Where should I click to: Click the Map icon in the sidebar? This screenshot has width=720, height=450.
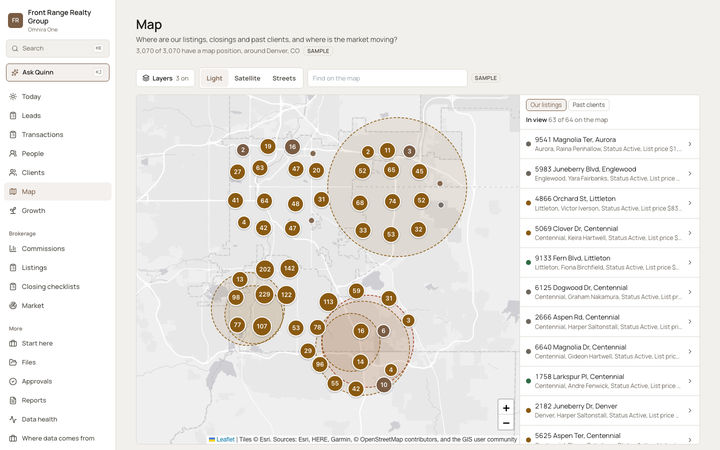(13, 191)
